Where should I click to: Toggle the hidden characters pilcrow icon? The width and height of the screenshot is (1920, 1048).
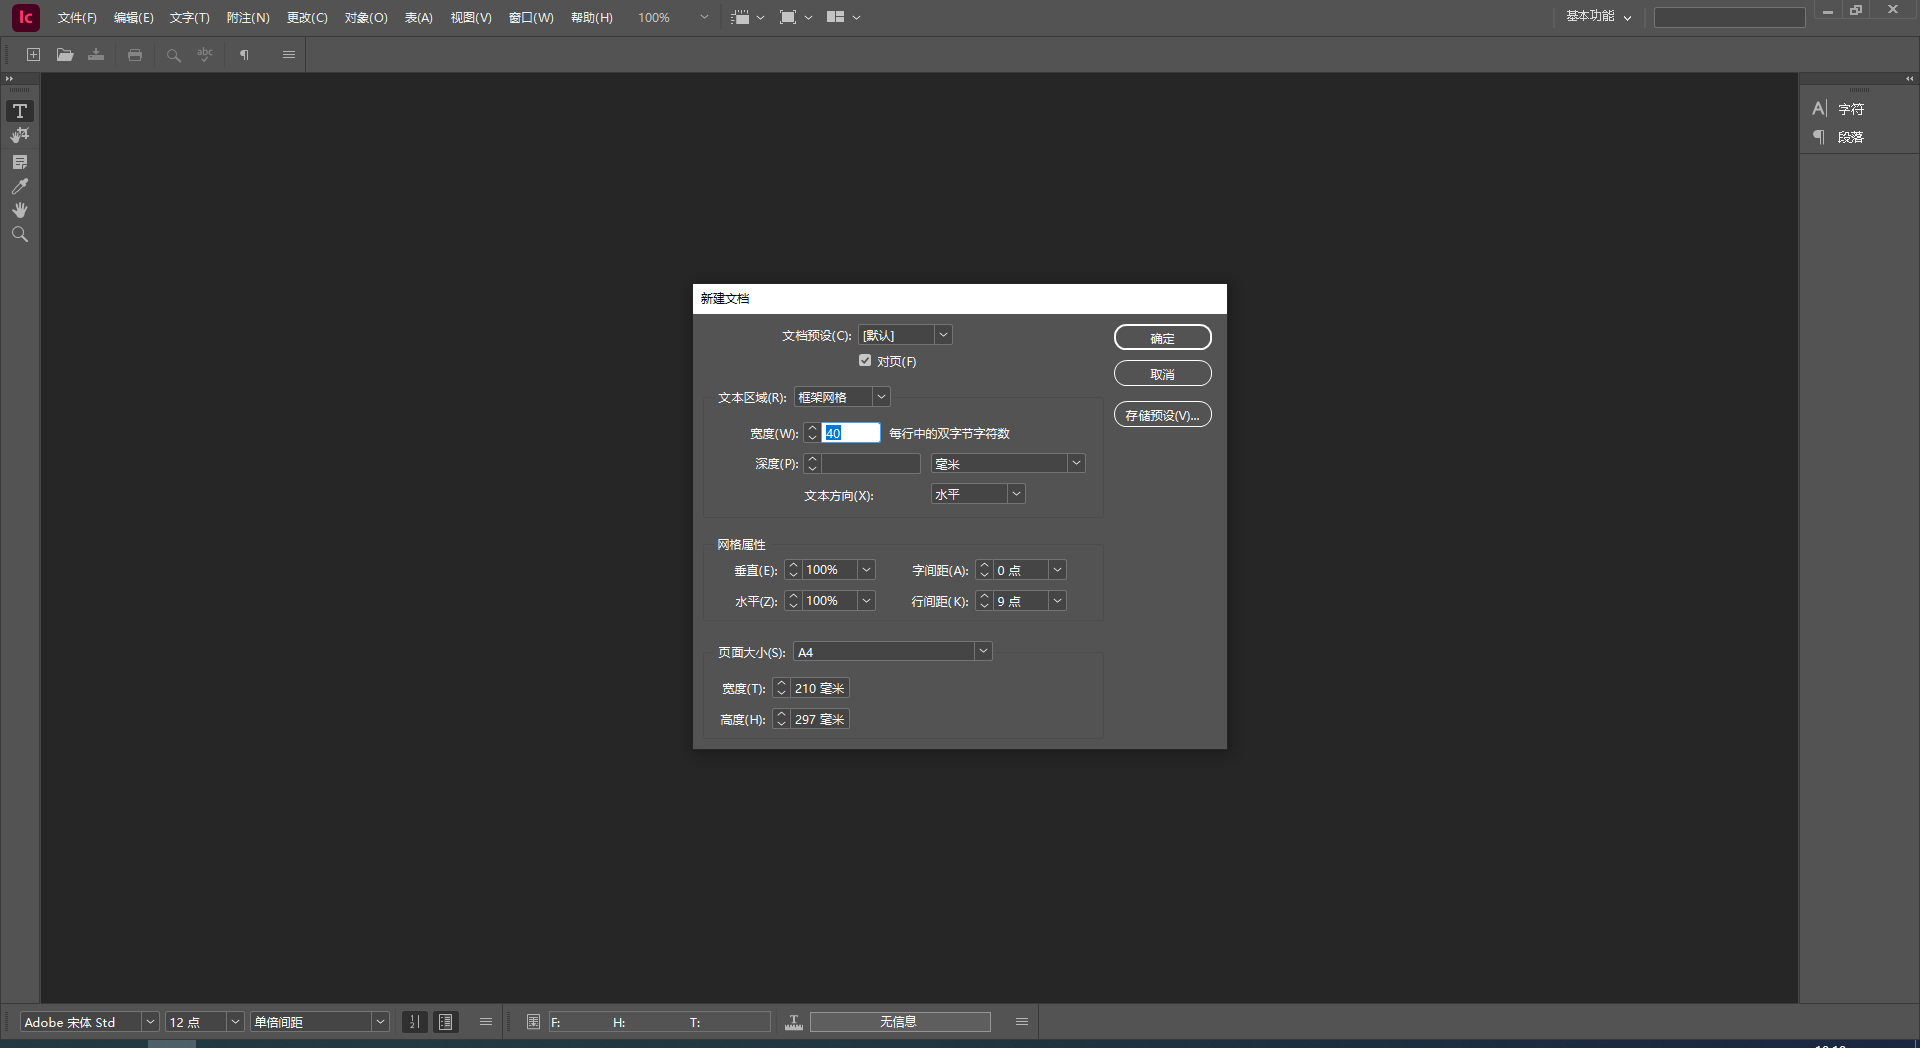244,55
